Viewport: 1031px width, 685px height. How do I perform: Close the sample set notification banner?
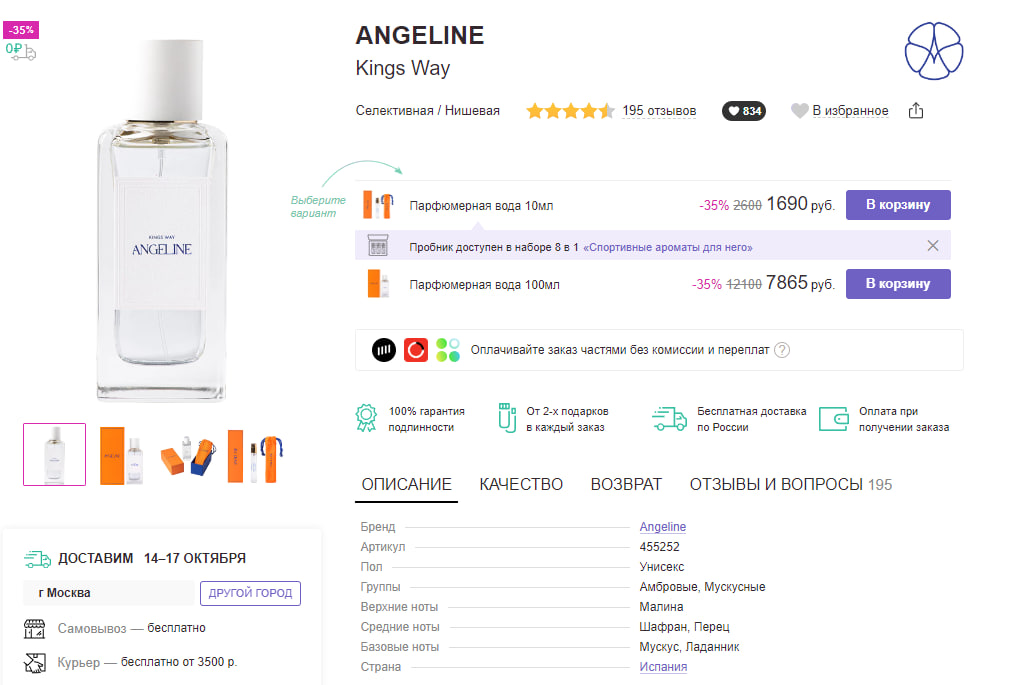pyautogui.click(x=933, y=246)
